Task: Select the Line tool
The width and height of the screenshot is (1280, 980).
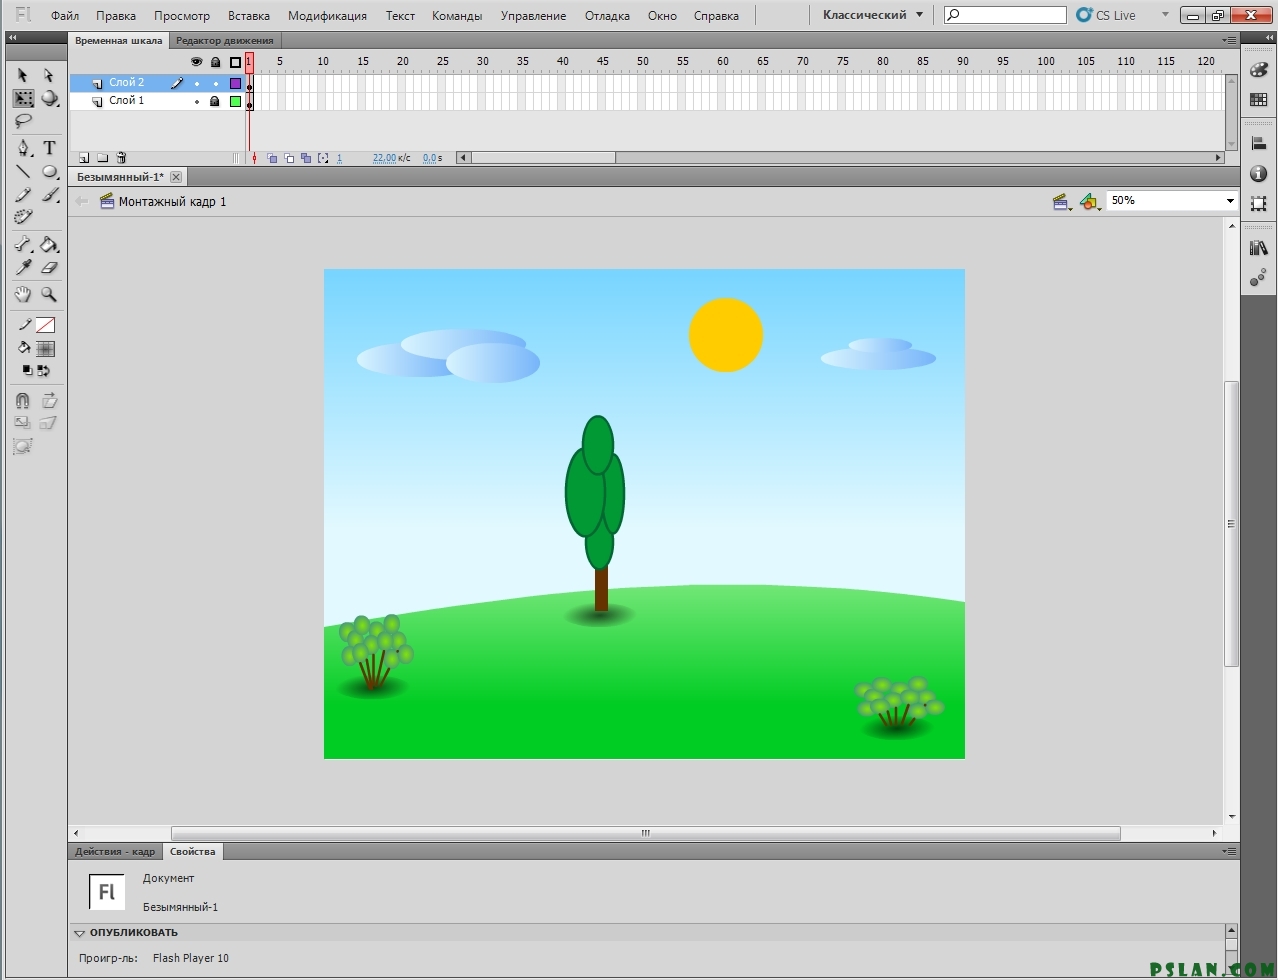Action: pyautogui.click(x=23, y=171)
